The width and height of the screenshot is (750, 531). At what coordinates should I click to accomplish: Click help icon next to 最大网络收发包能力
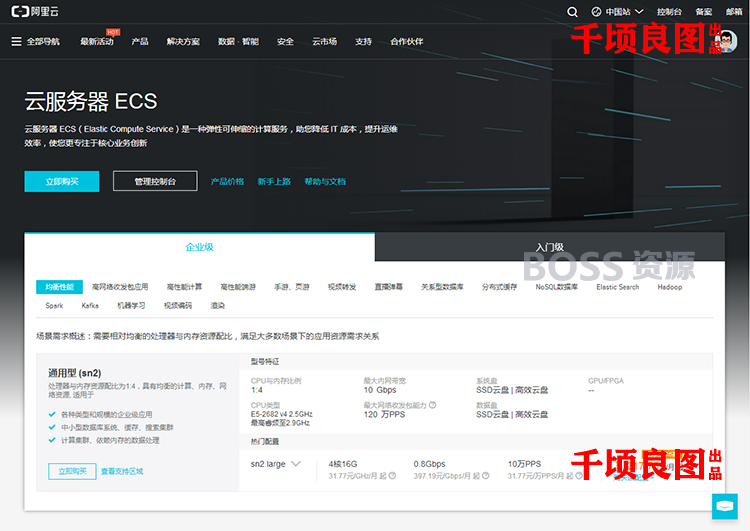click(x=432, y=405)
